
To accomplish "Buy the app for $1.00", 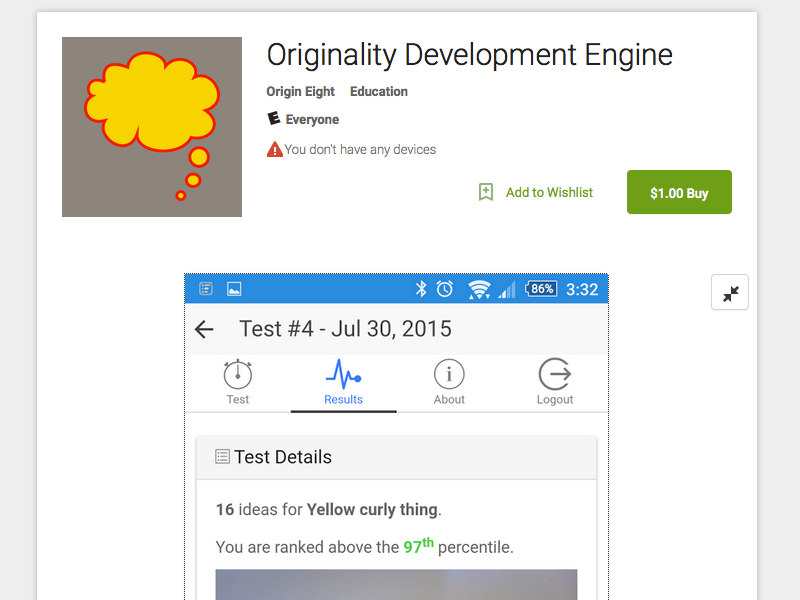I will pos(679,192).
